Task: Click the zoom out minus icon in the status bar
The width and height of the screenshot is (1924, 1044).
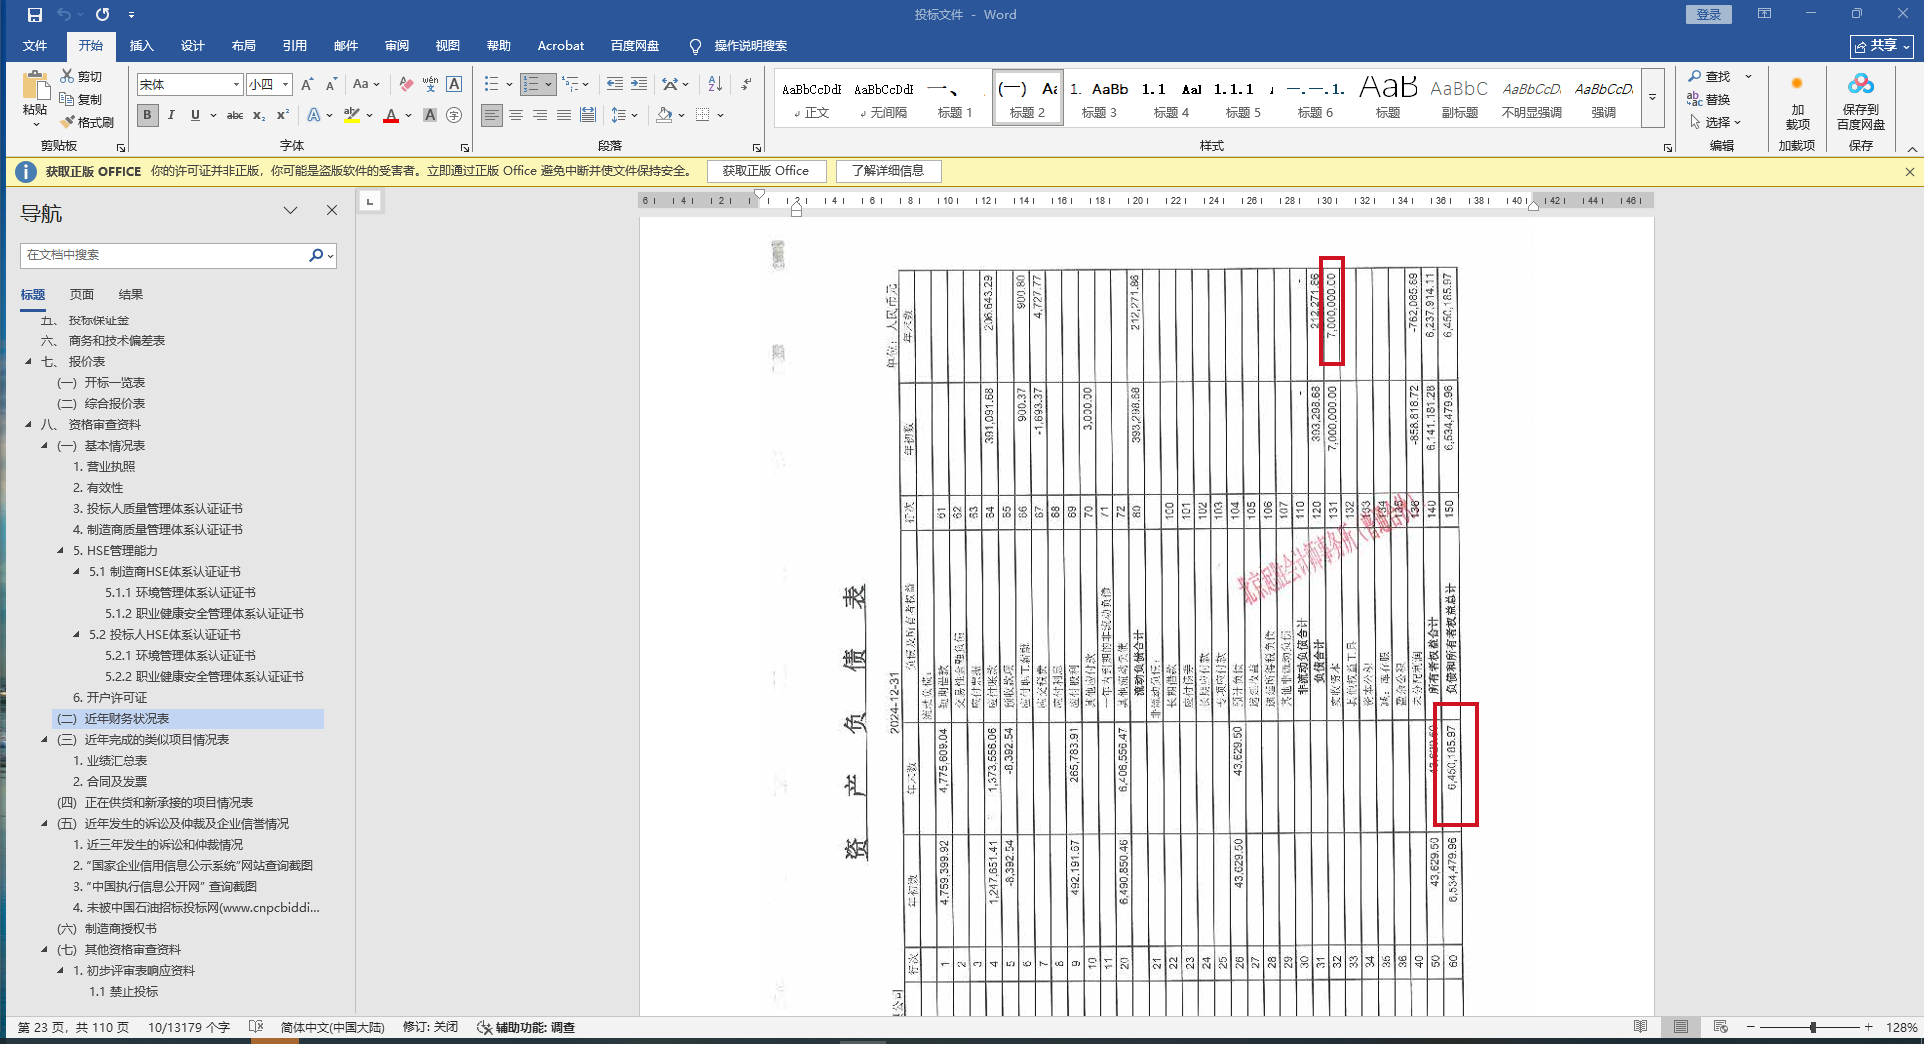Action: [1750, 1027]
